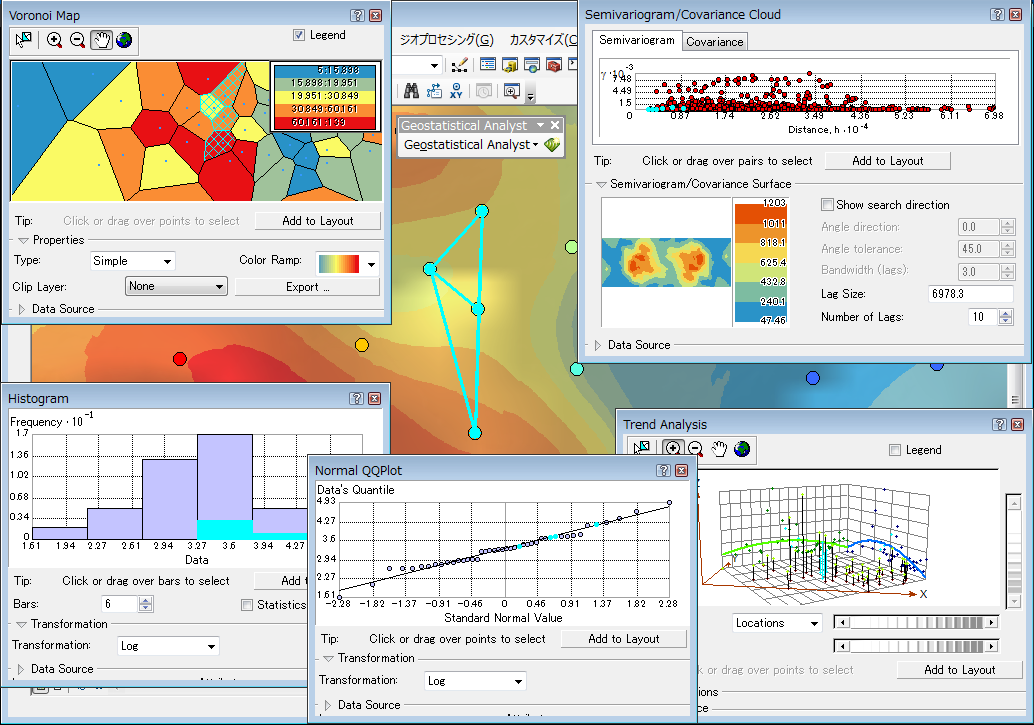
Task: Click Add to Layout in Semivariogram cloud
Action: click(x=888, y=161)
